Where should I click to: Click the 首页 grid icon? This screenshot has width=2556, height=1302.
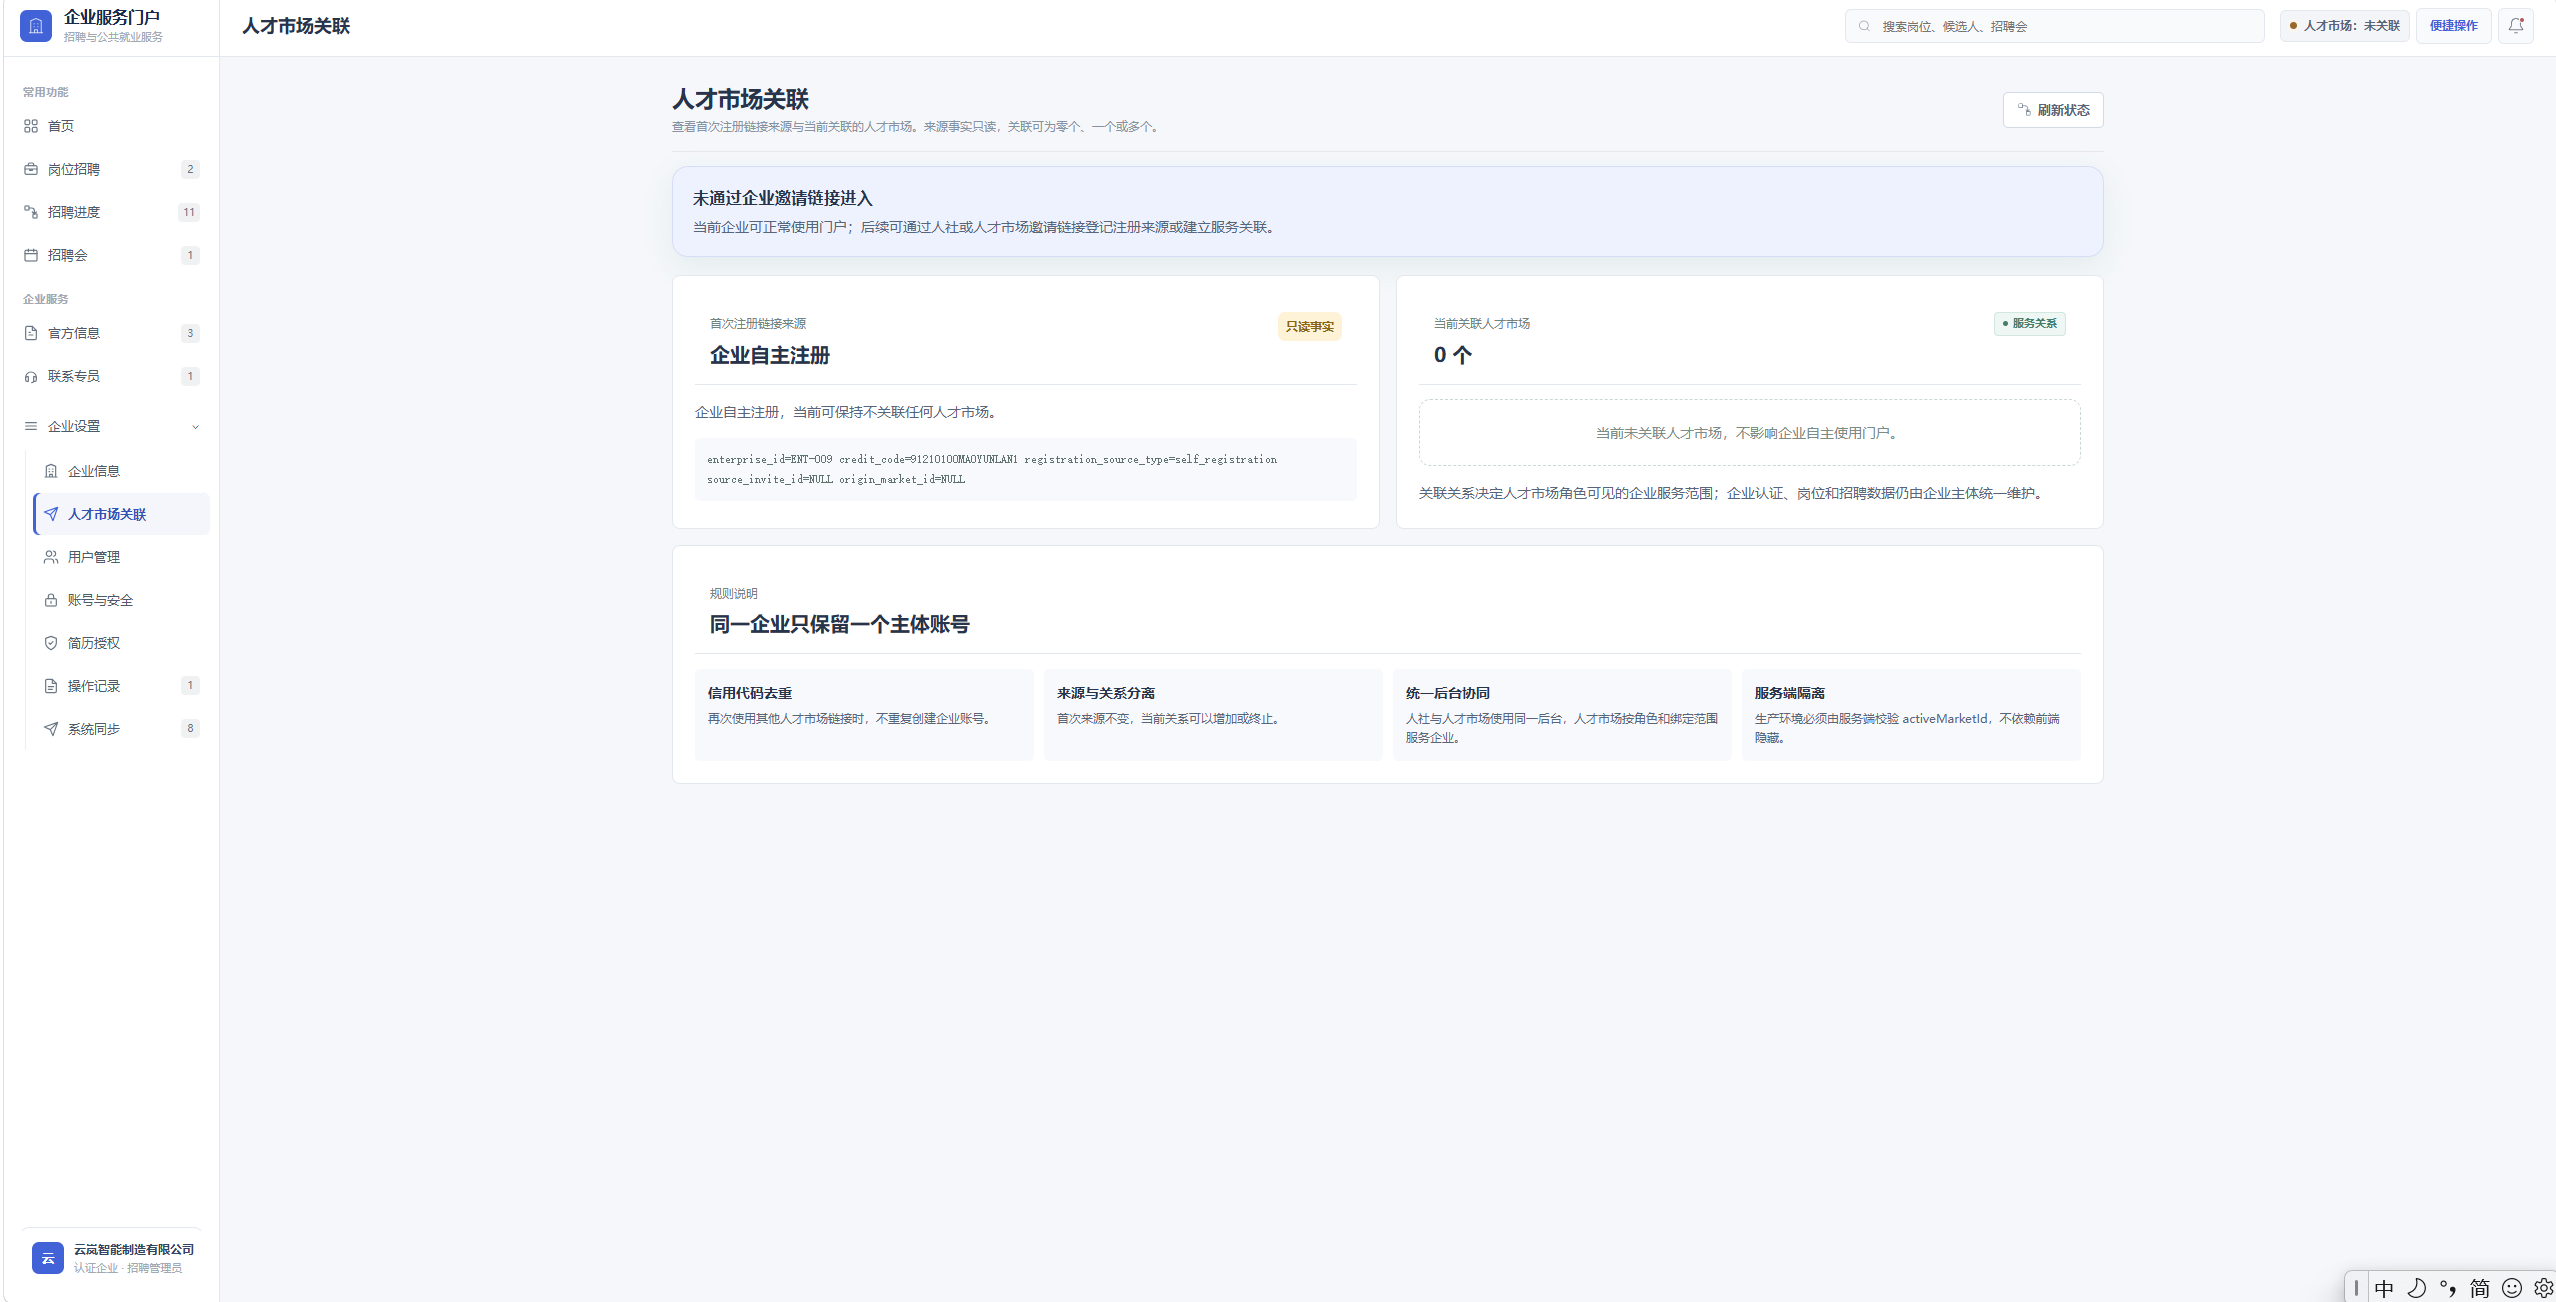[31, 126]
